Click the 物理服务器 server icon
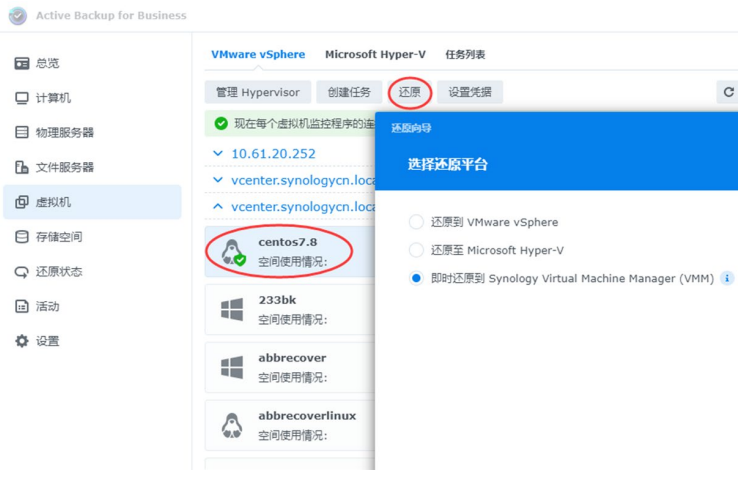This screenshot has height=494, width=741. point(22,132)
